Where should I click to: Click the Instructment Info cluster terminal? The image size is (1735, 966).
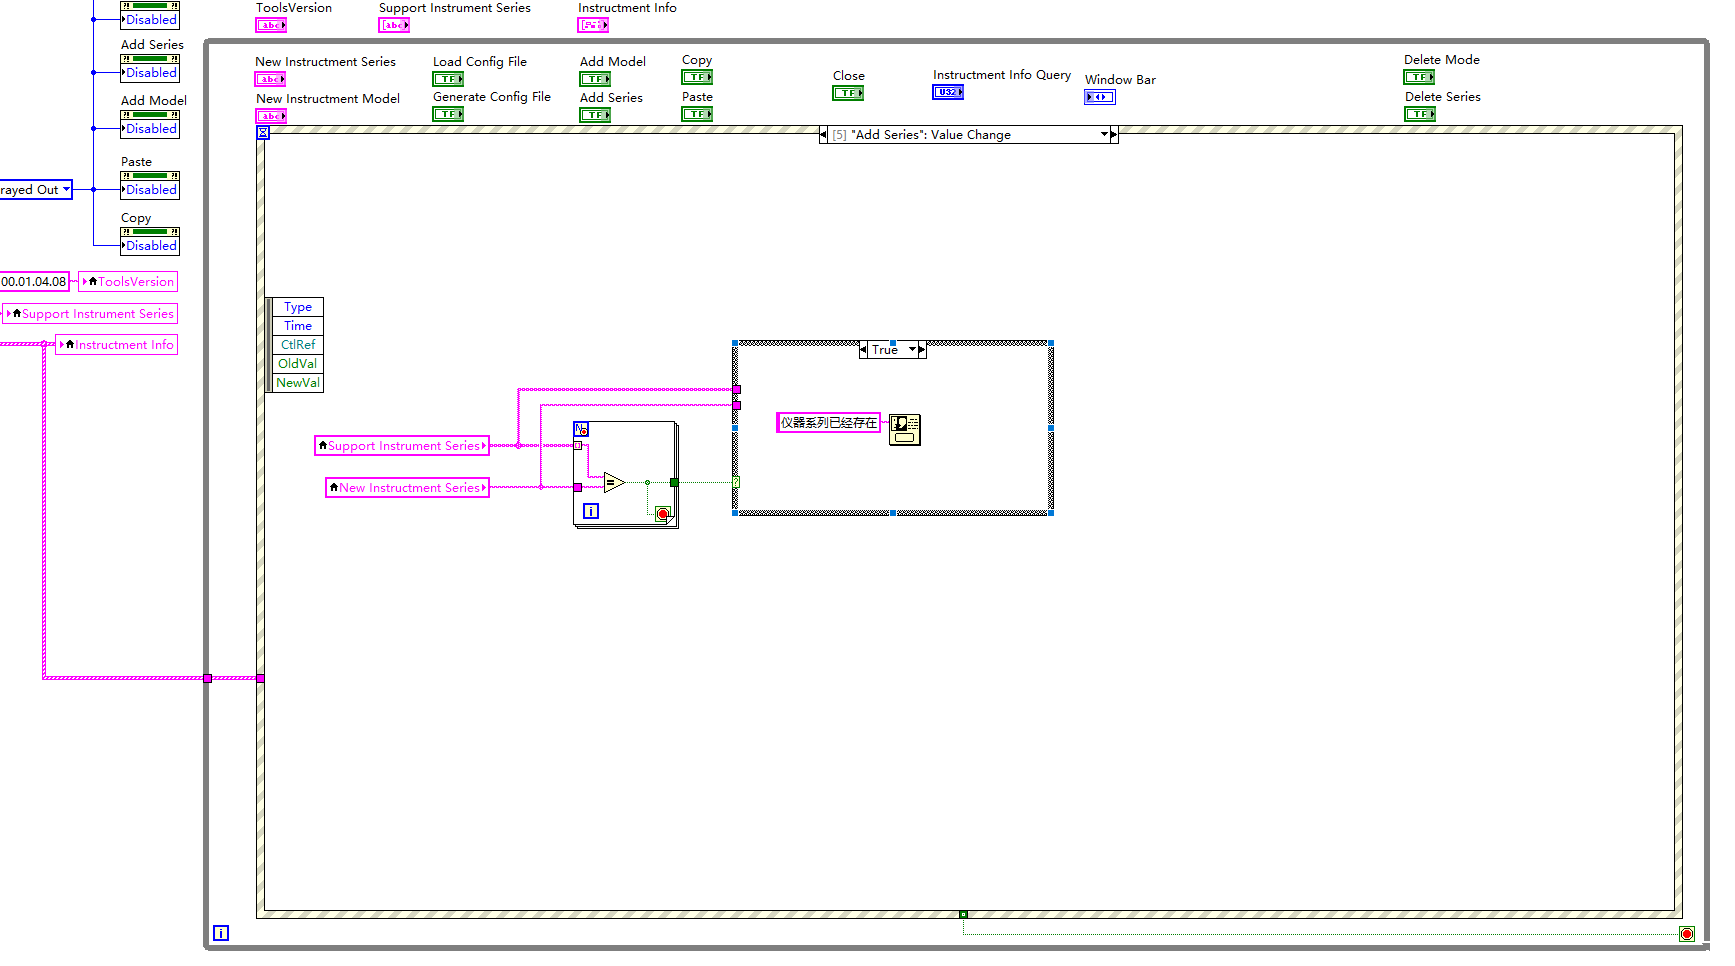(x=593, y=25)
